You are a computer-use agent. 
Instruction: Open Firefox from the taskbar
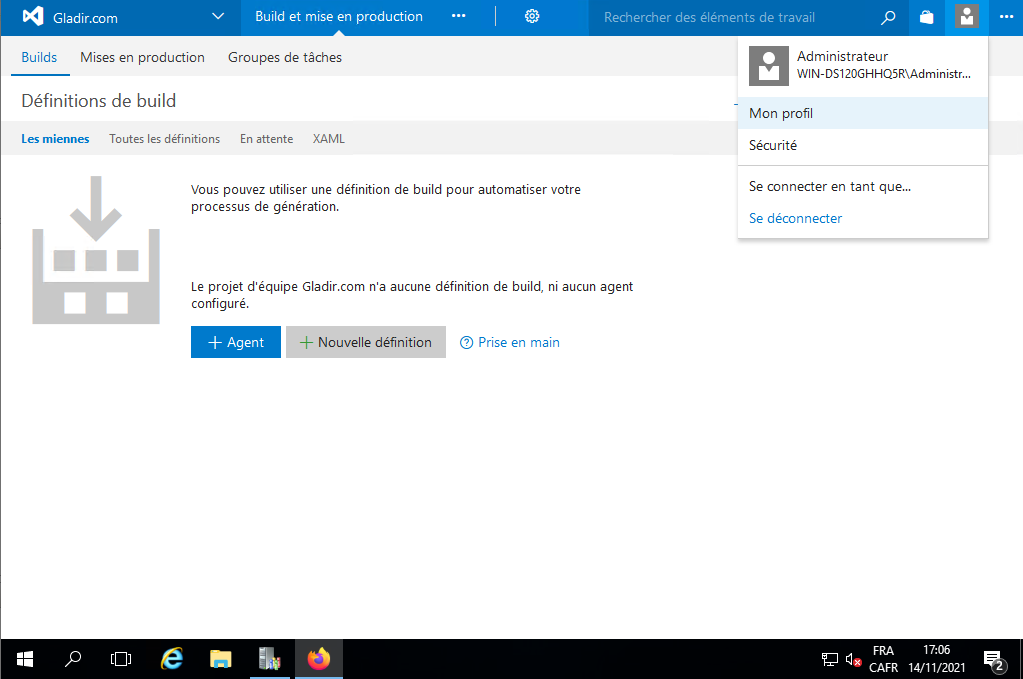point(318,659)
